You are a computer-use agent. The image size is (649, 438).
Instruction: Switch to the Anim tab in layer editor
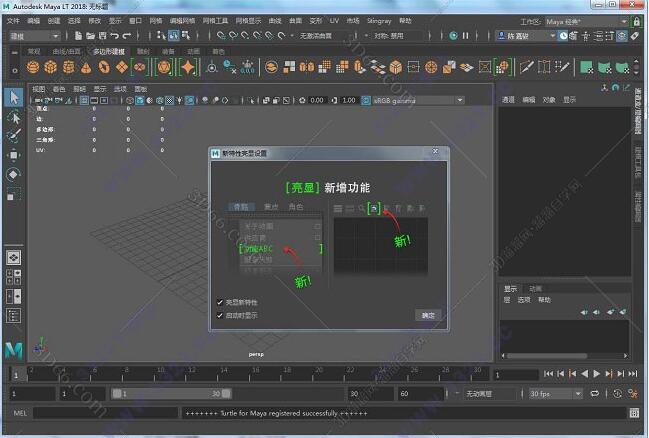point(535,289)
